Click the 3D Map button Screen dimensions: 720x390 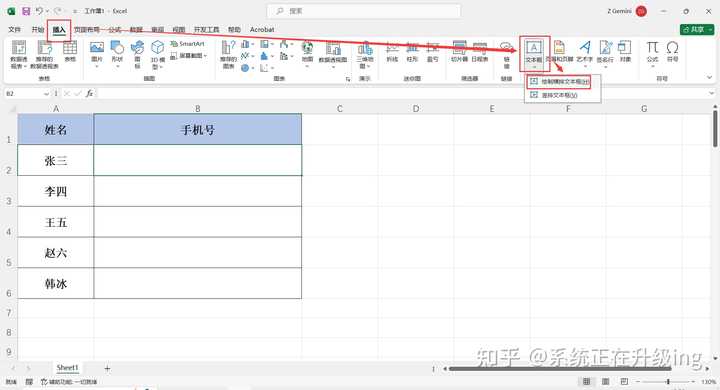[365, 54]
